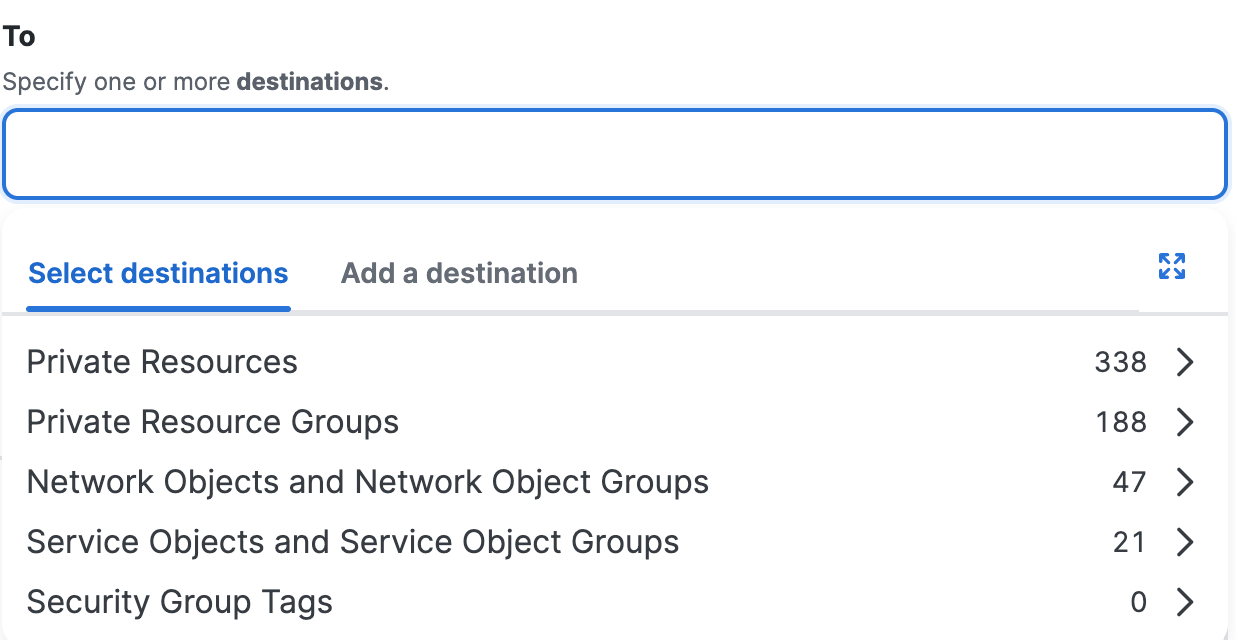Click the 47 count for Network Objects
The image size is (1236, 640).
pos(1129,482)
